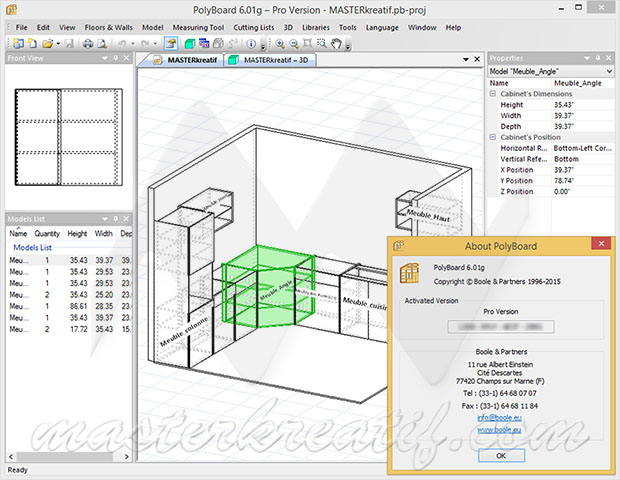Collapse the Cabinet's Dimensions group
The height and width of the screenshot is (480, 620).
point(493,94)
